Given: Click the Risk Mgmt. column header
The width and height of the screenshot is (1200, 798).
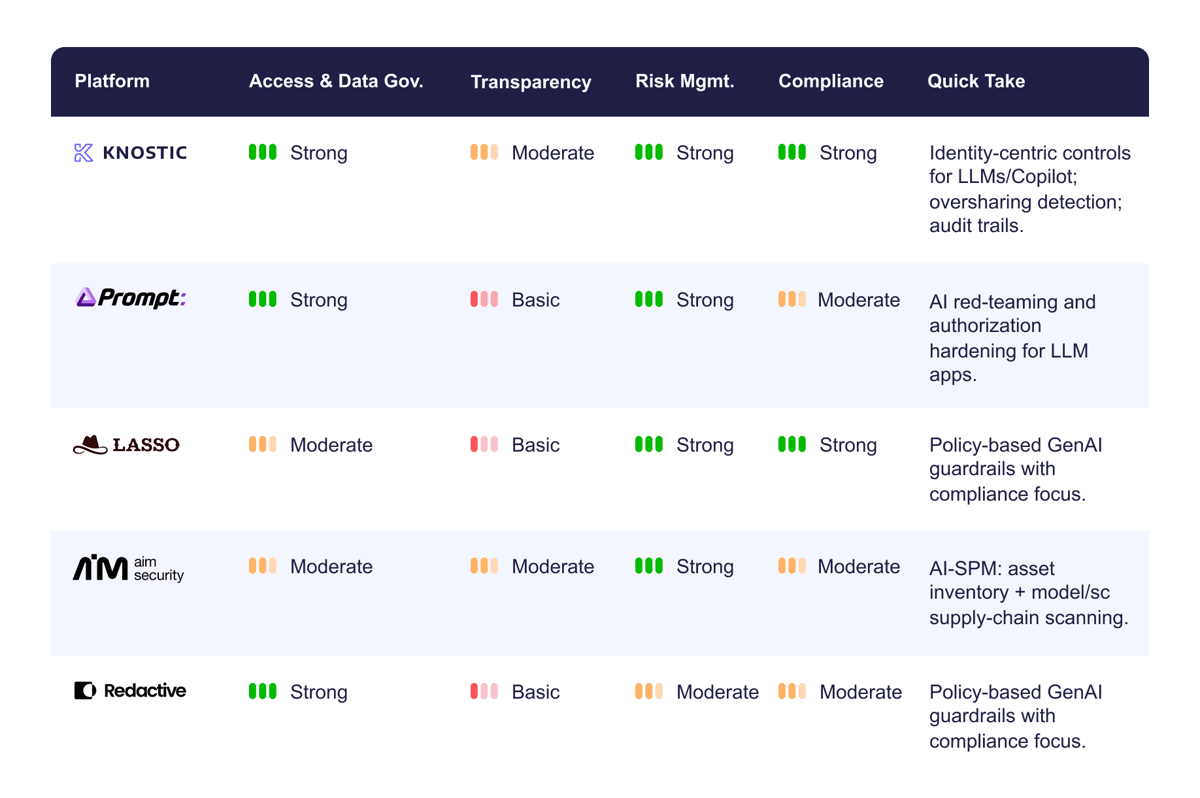Looking at the screenshot, I should coord(685,81).
